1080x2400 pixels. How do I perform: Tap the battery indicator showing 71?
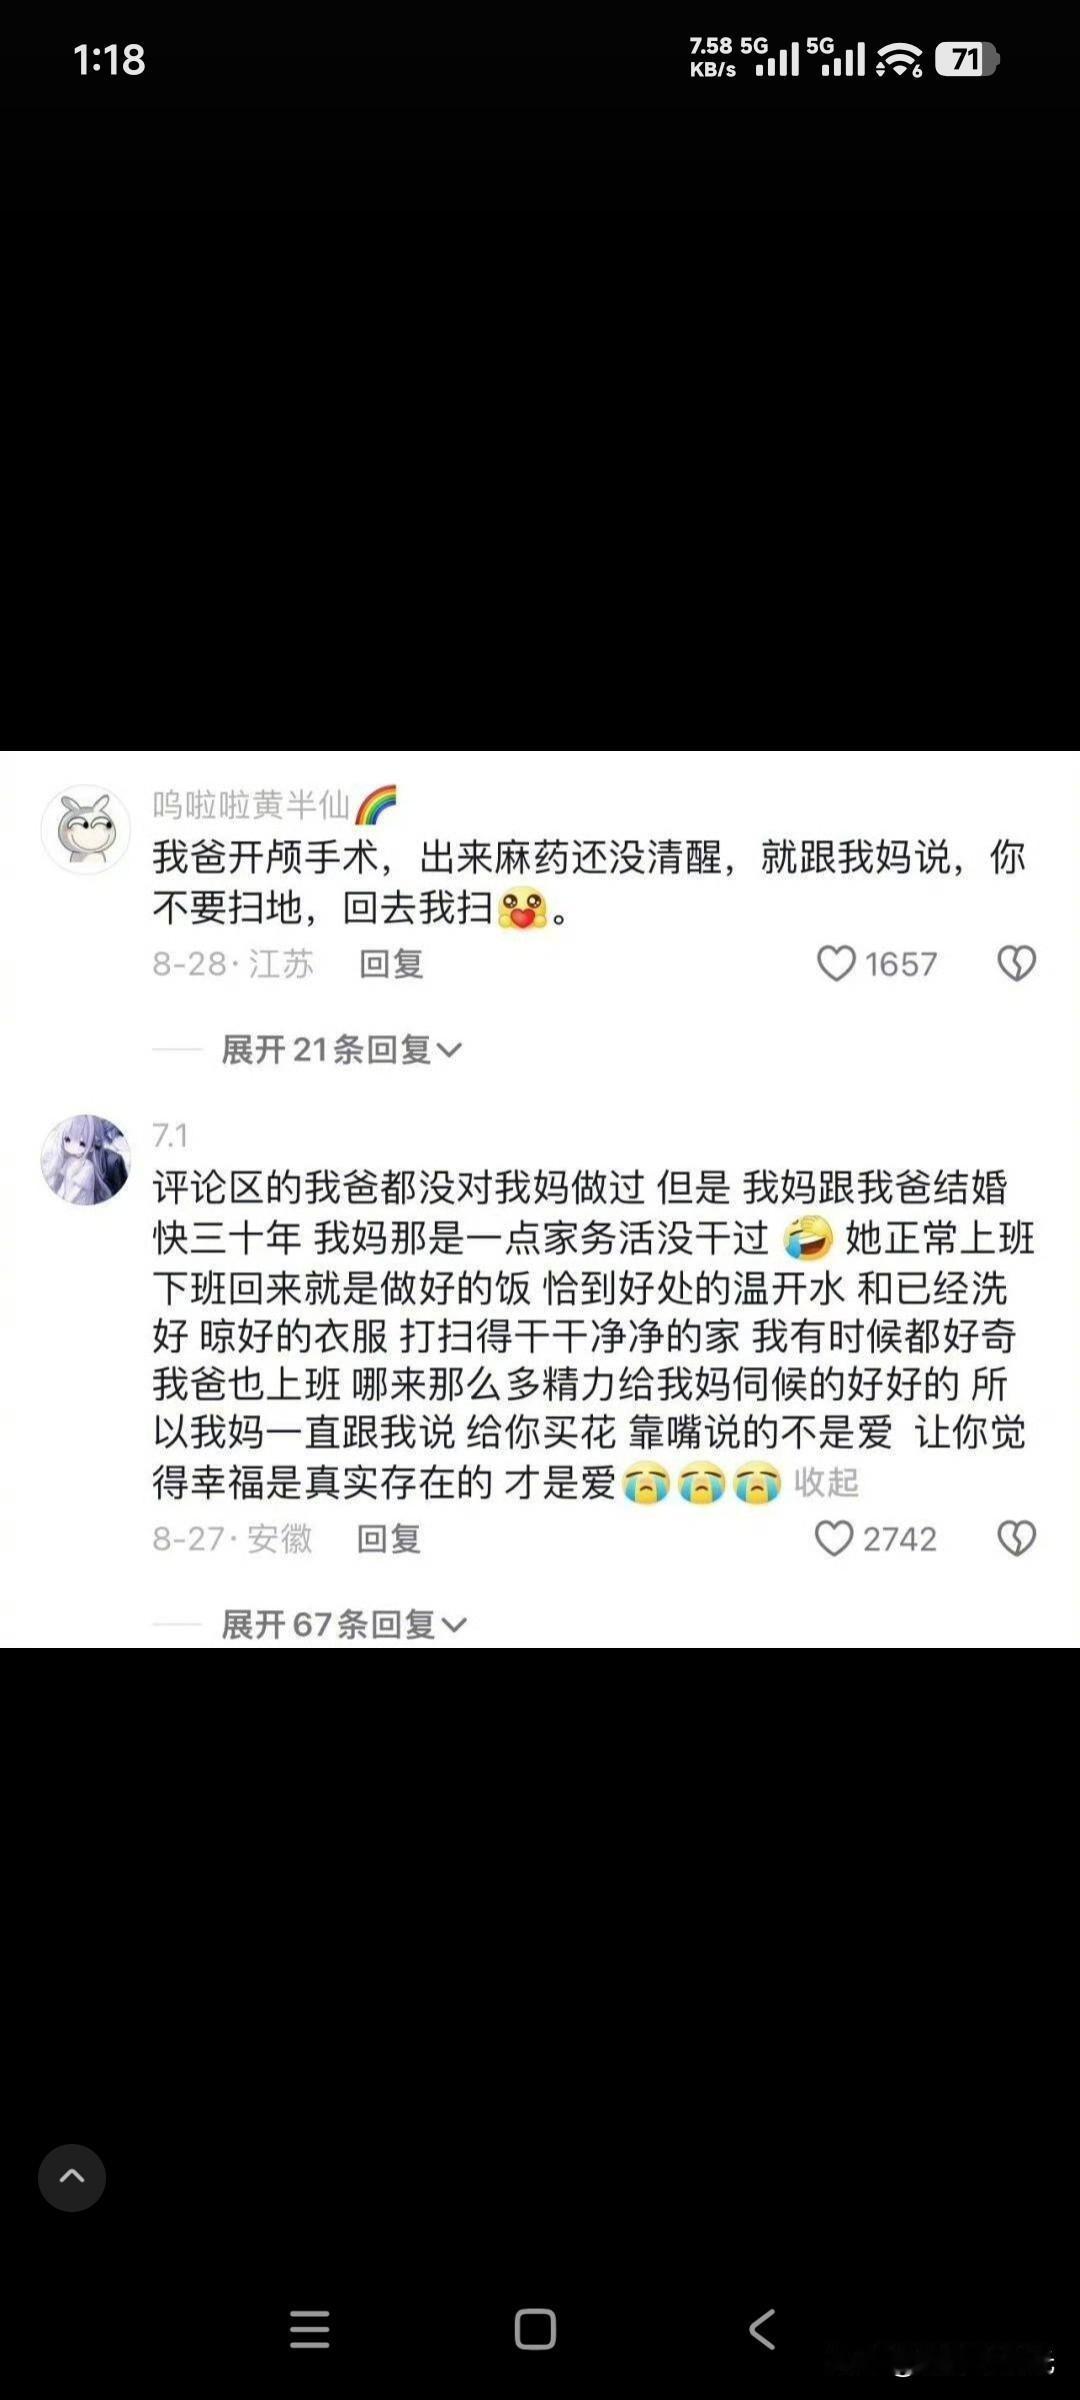(x=967, y=60)
